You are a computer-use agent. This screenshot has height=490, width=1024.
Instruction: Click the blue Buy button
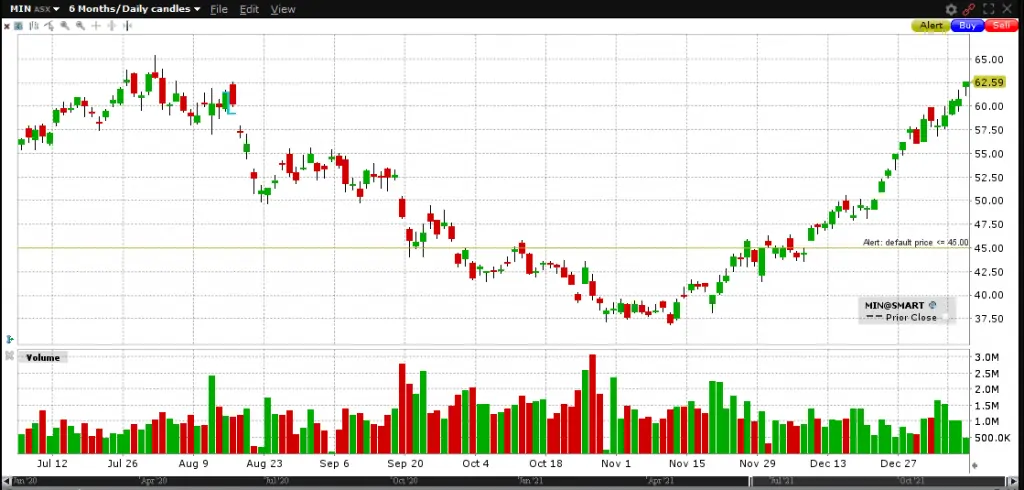tap(966, 26)
